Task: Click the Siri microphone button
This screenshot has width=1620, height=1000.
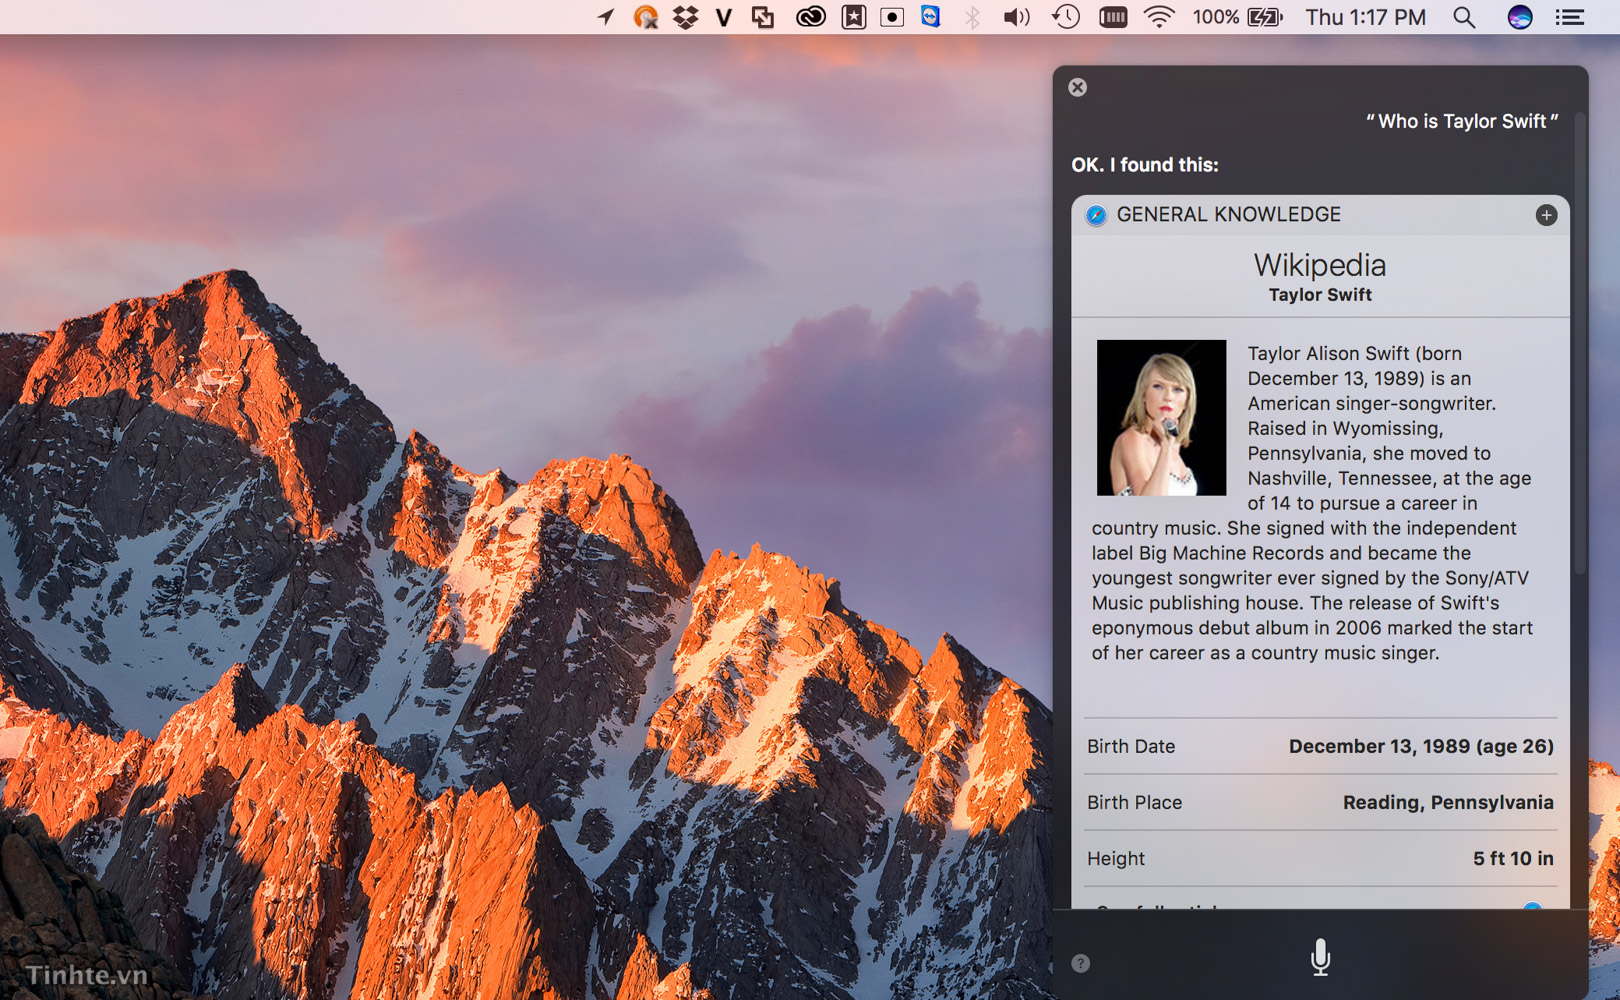Action: pos(1320,957)
